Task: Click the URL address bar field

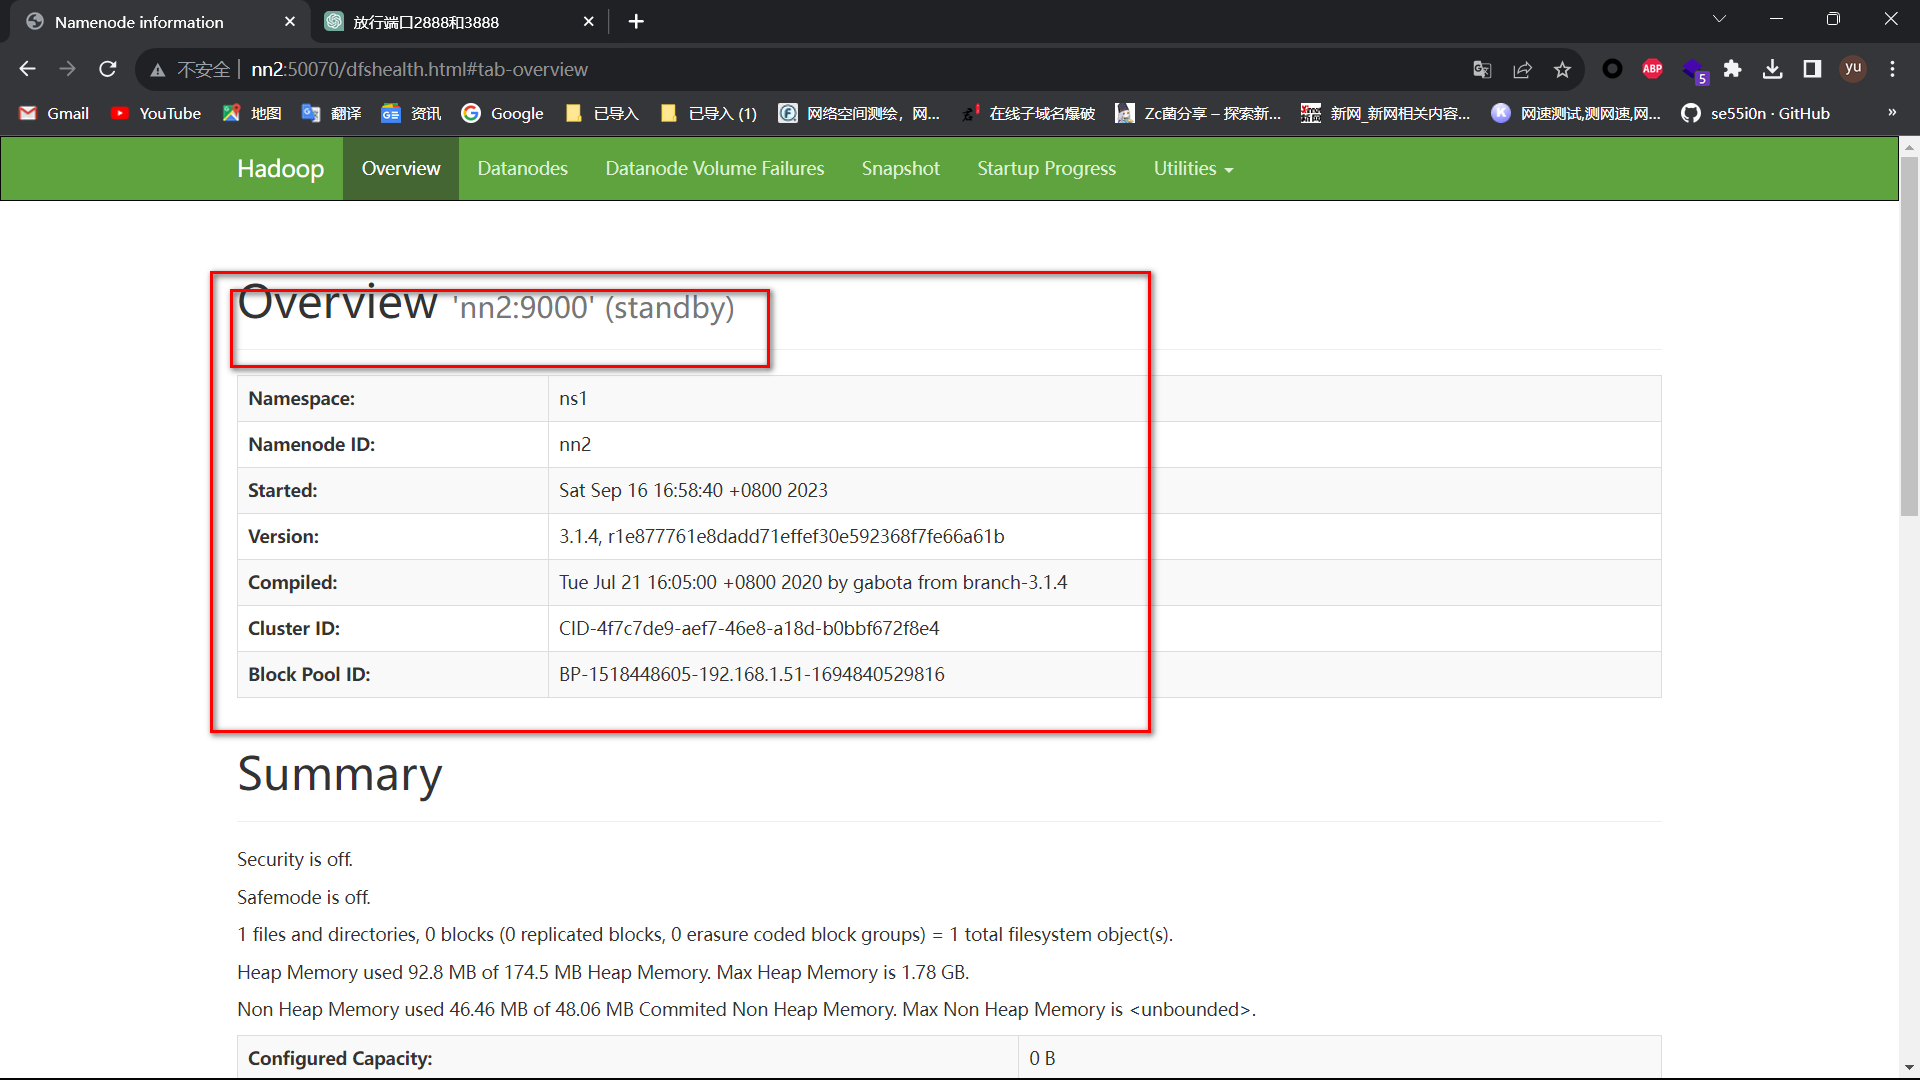Action: coord(800,69)
